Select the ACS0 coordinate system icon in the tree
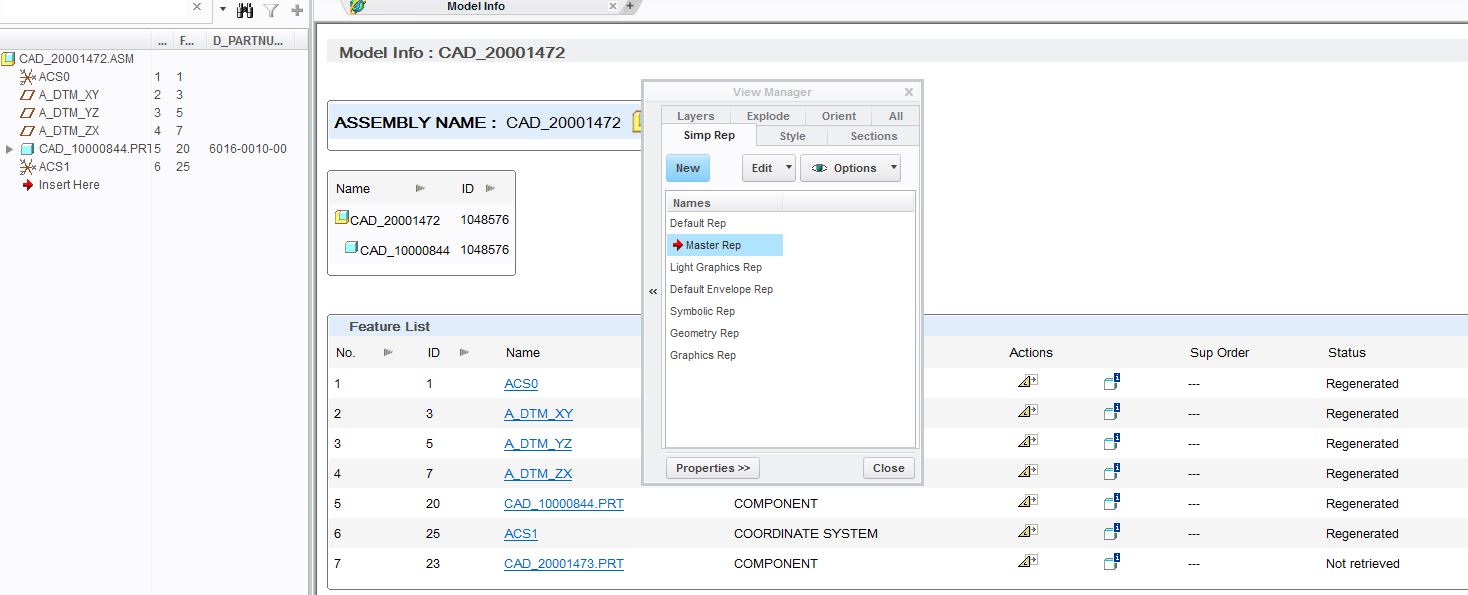Image resolution: width=1468 pixels, height=595 pixels. pyautogui.click(x=27, y=77)
